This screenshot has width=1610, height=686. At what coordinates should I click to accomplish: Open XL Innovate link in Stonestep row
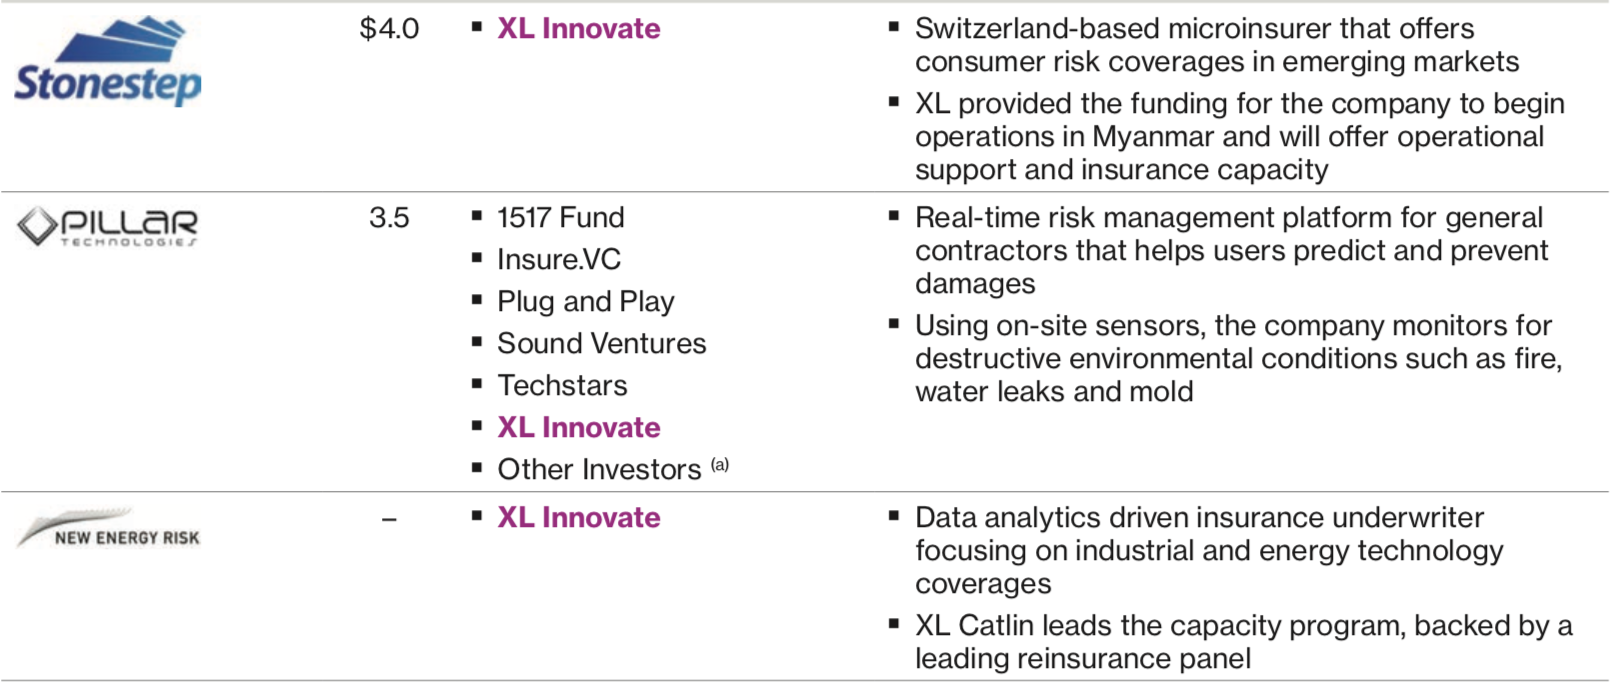point(579,28)
